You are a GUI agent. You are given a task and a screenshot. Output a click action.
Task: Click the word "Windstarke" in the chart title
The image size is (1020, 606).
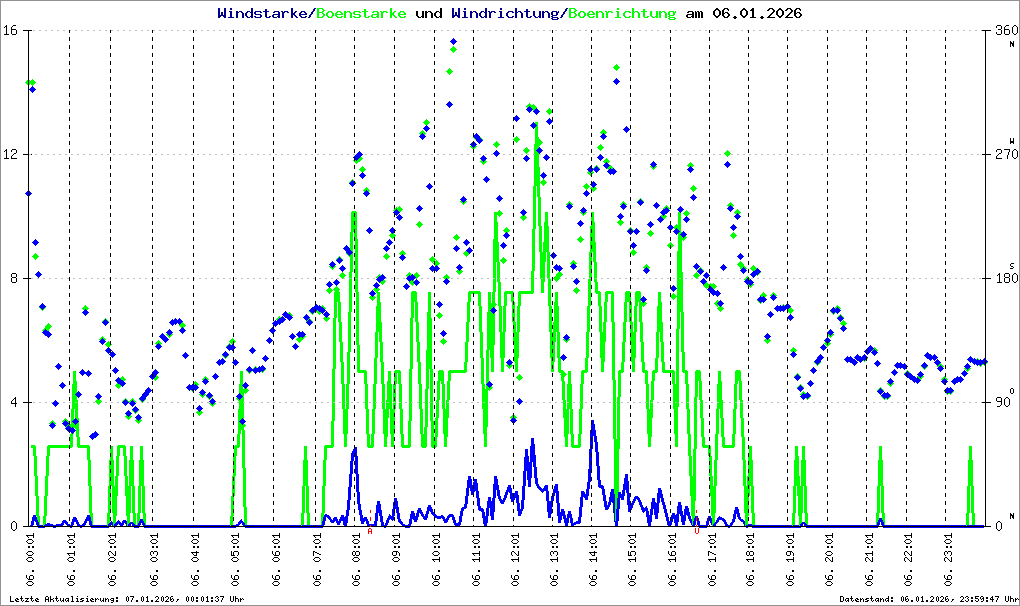tap(262, 14)
